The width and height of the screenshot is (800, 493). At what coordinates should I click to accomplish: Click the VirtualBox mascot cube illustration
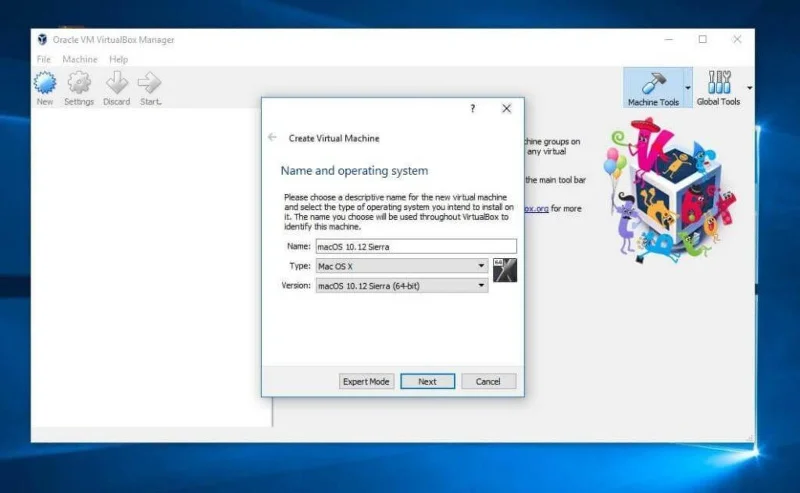[670, 190]
